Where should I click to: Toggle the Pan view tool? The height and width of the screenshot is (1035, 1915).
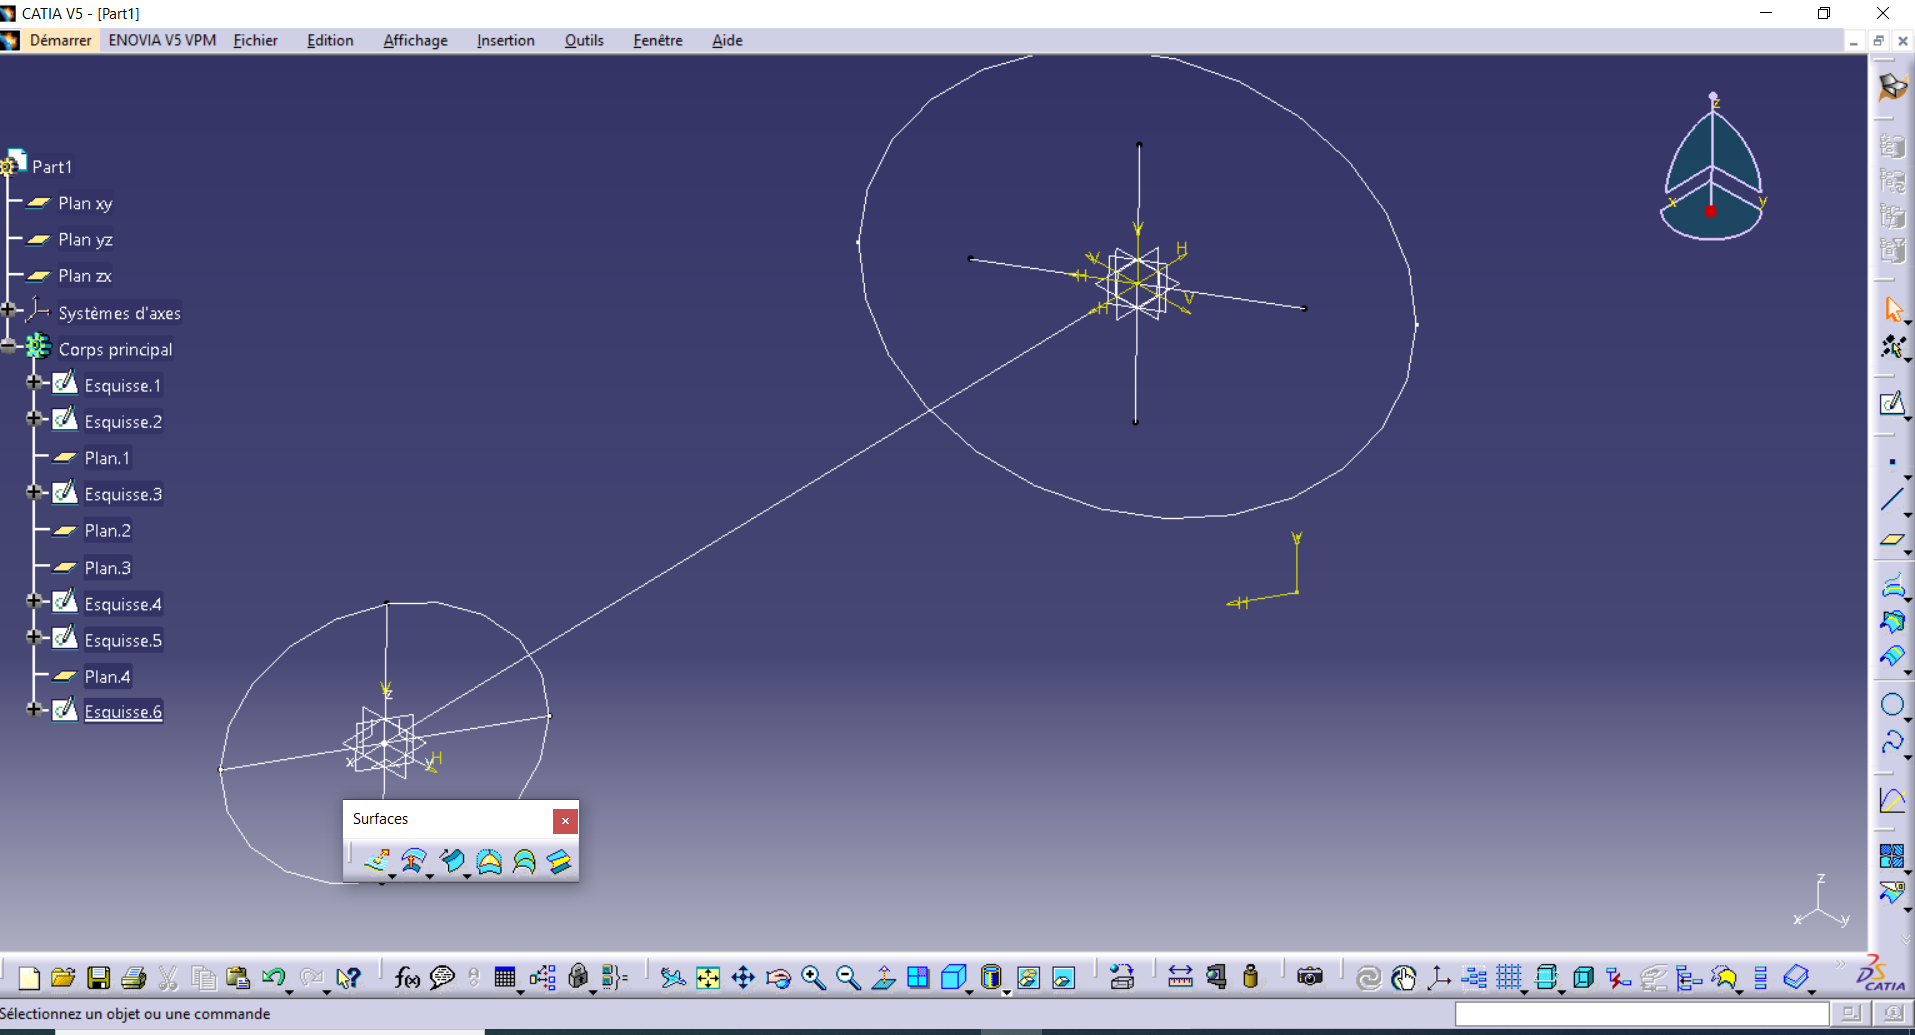tap(743, 977)
